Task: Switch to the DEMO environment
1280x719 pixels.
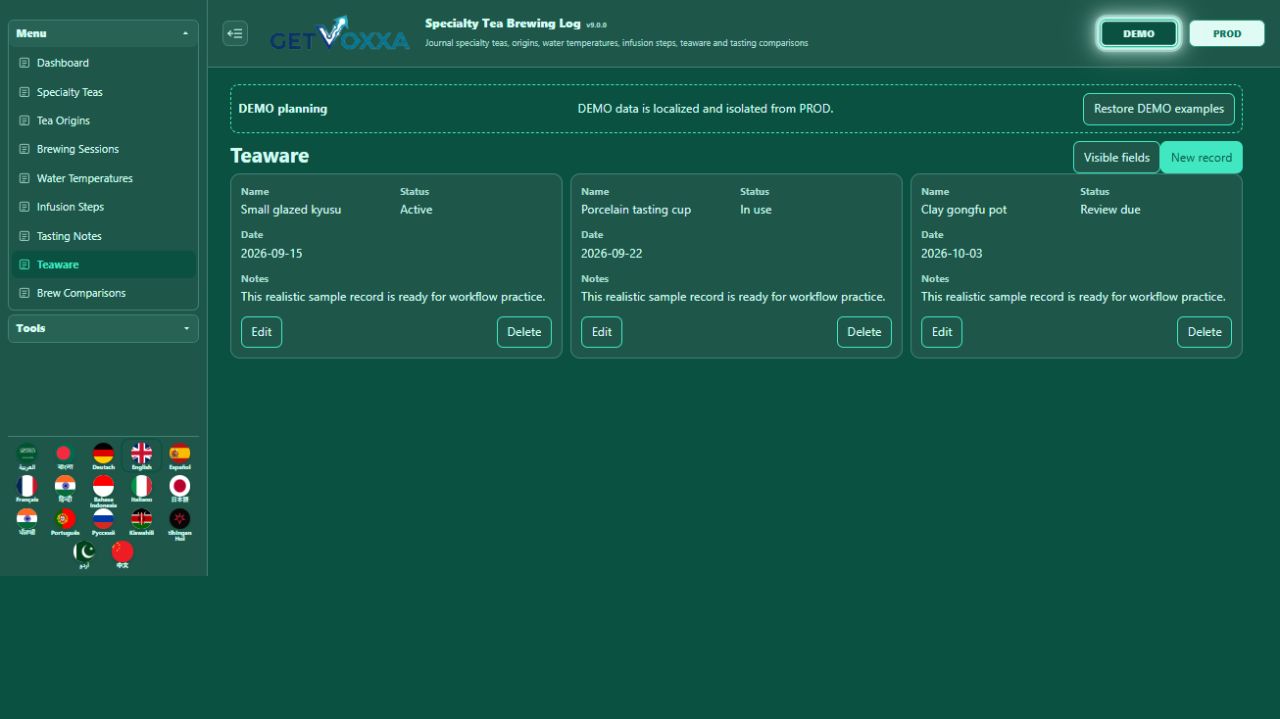Action: (1138, 33)
